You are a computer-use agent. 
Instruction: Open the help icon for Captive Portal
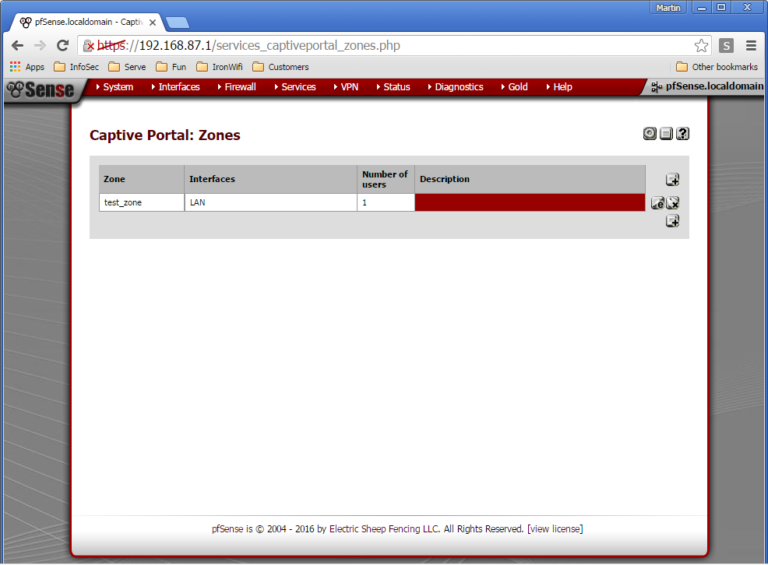click(683, 134)
